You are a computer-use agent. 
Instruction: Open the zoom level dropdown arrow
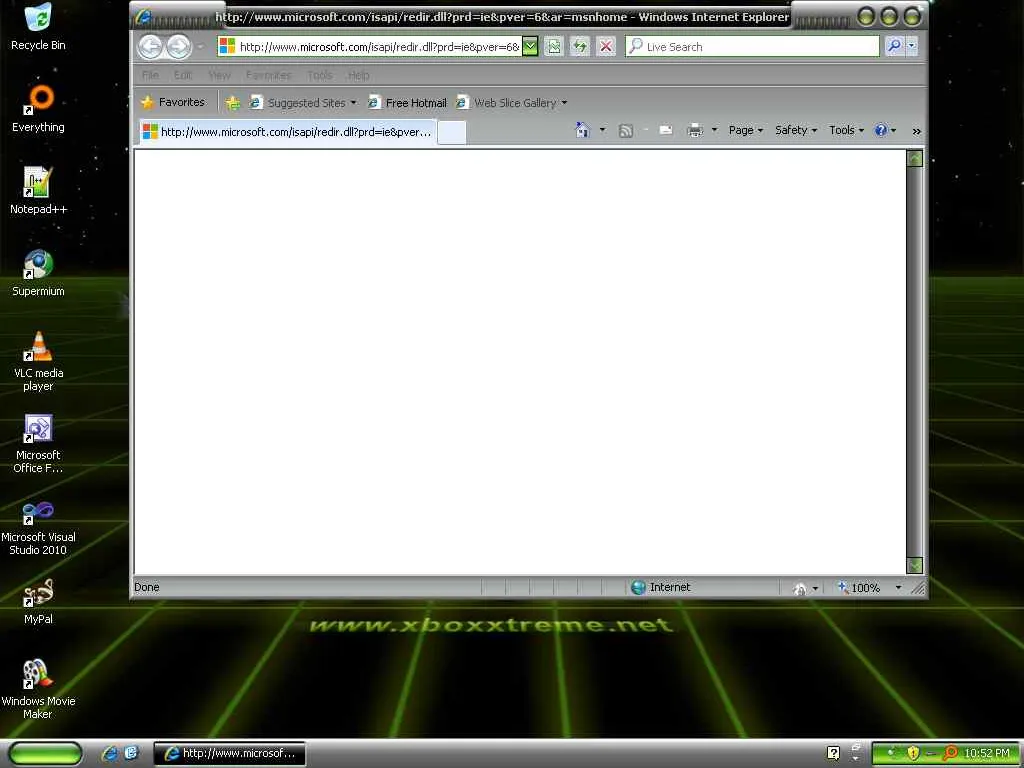(899, 588)
